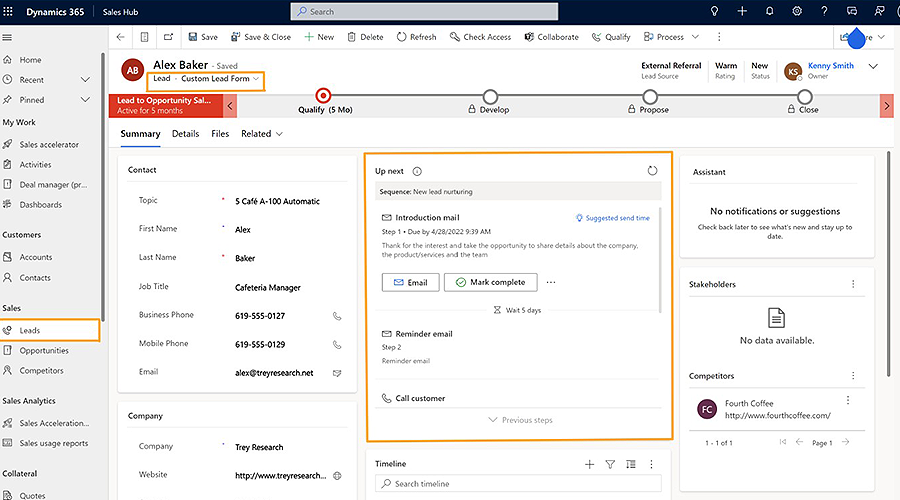Click the Refresh command
900x500 pixels.
pyautogui.click(x=416, y=37)
